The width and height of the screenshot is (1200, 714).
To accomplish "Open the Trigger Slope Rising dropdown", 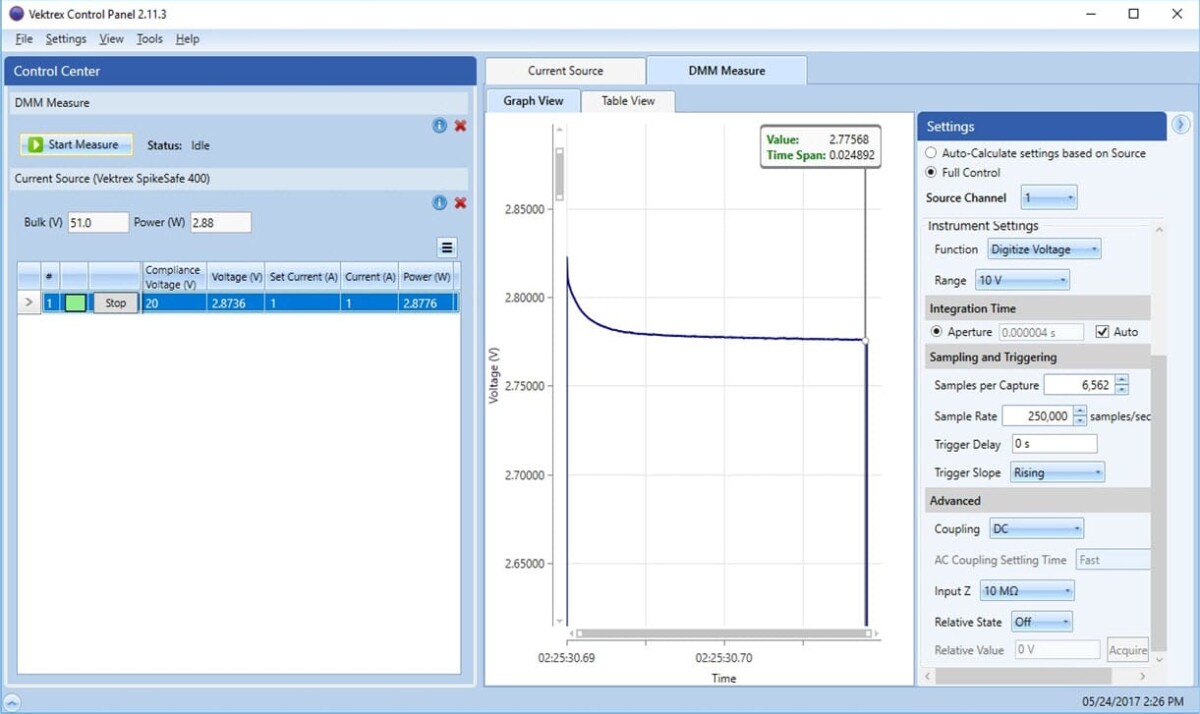I will (1057, 473).
